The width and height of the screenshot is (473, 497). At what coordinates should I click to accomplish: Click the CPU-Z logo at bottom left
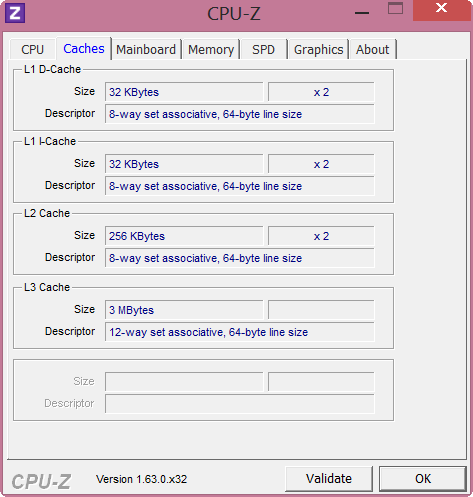tap(41, 482)
